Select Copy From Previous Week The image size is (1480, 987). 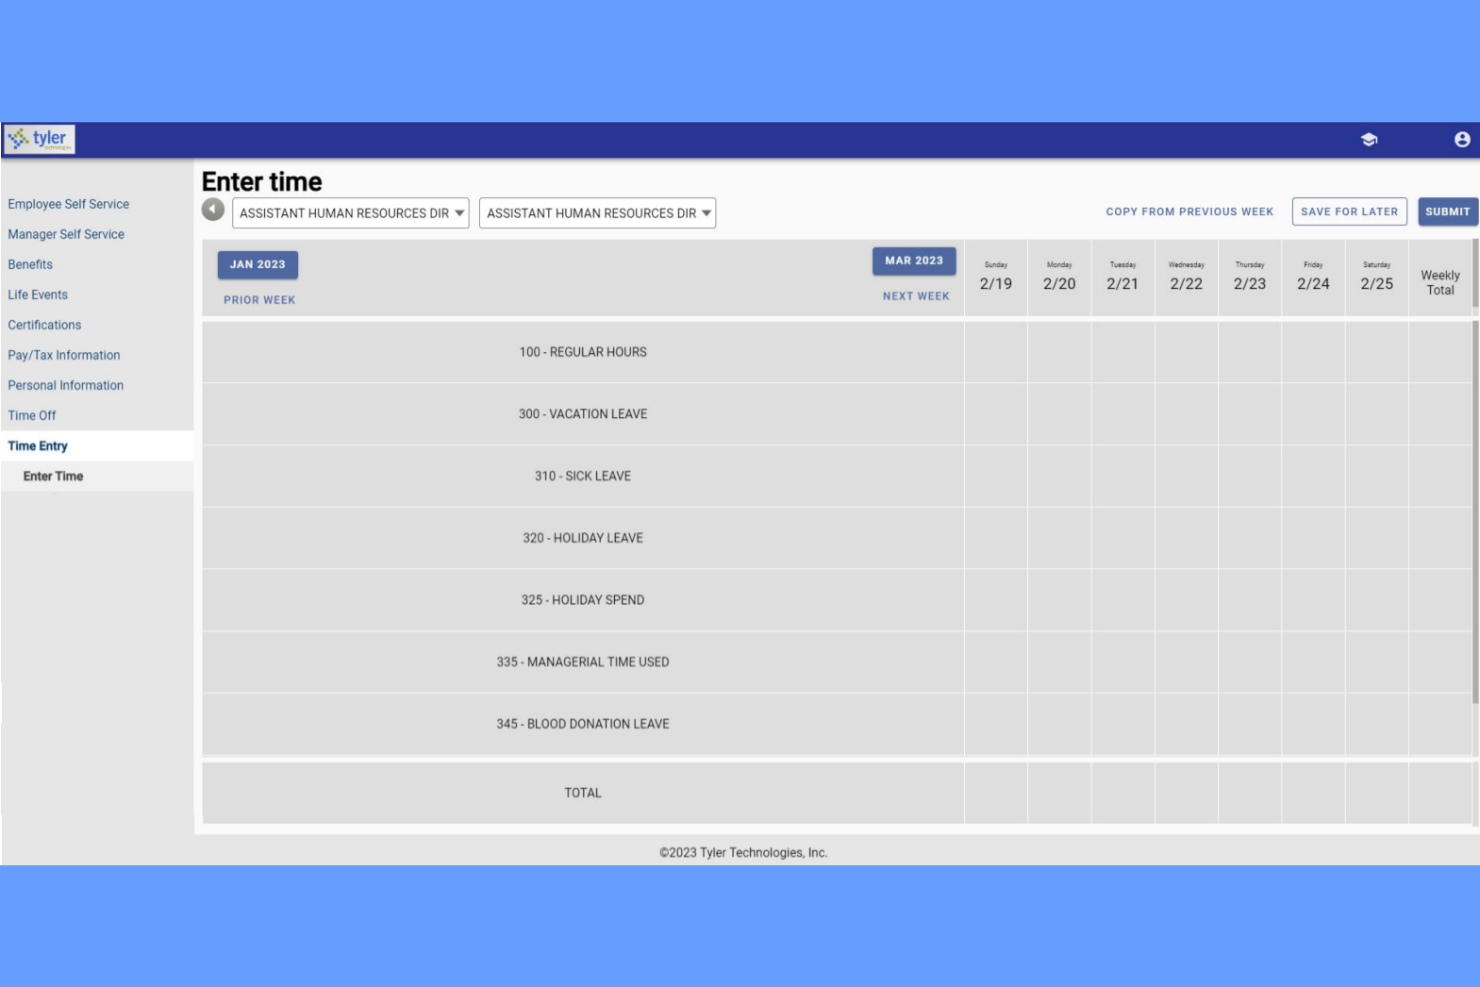pos(1188,211)
